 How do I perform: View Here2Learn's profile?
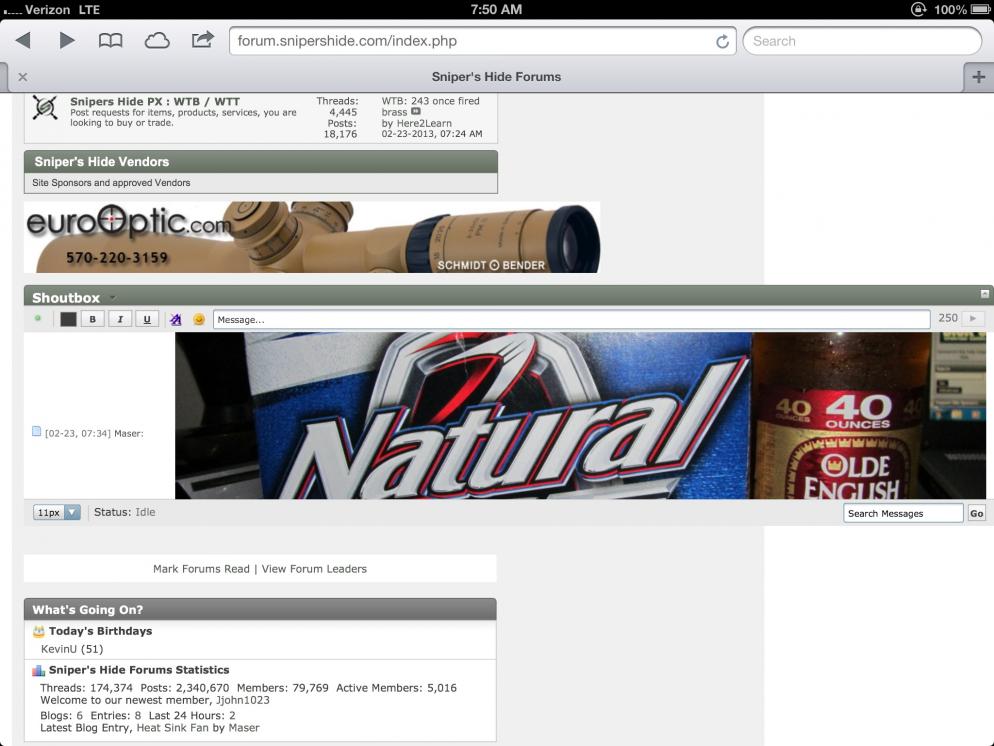pyautogui.click(x=424, y=124)
